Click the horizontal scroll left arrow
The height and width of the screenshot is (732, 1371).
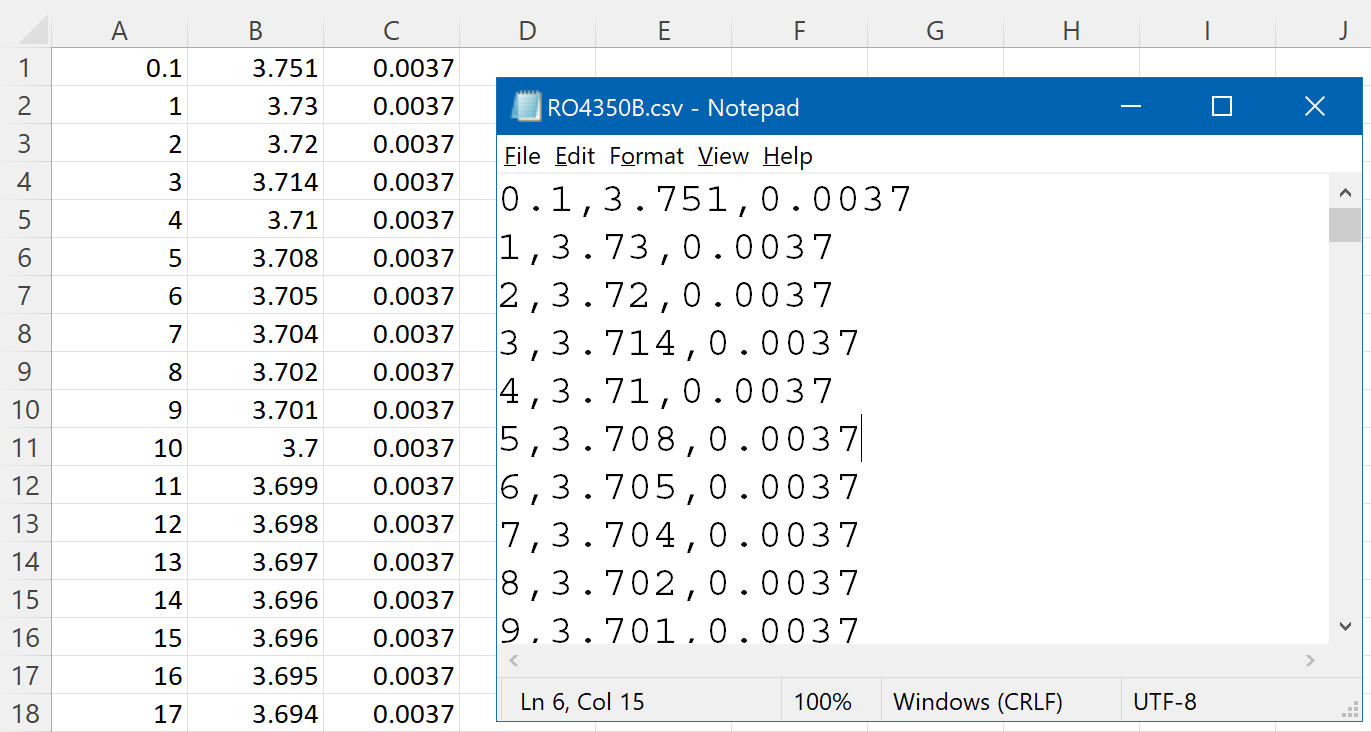514,660
